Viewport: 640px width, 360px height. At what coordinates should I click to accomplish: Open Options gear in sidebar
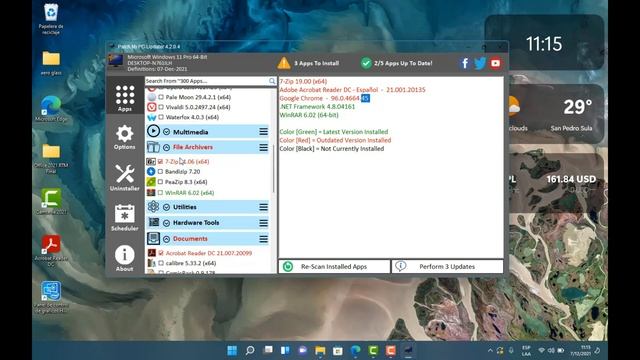124,137
